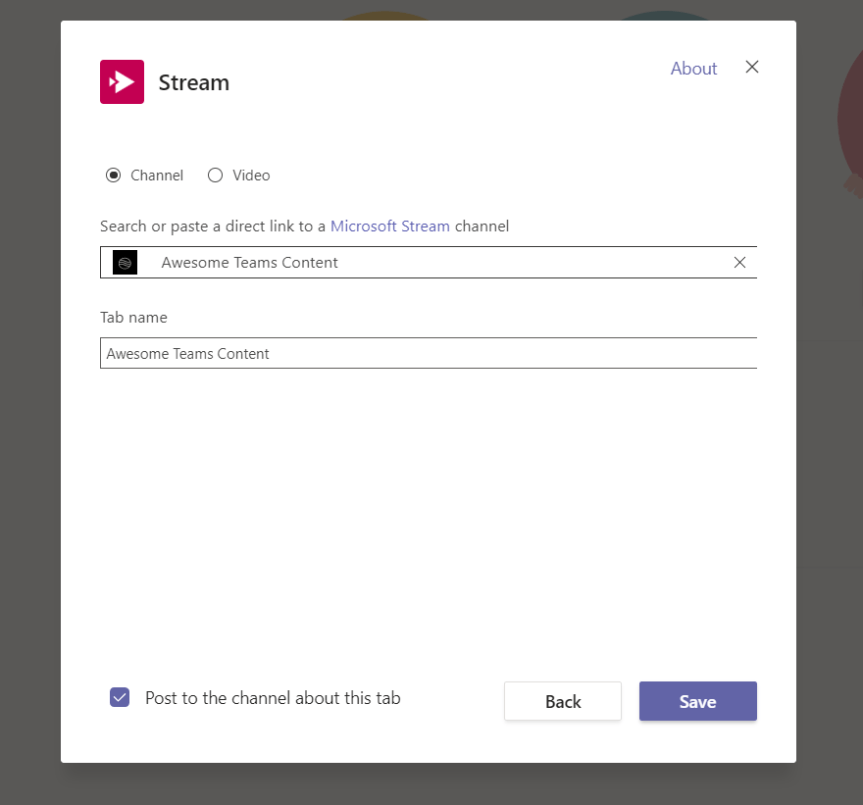Viewport: 863px width, 805px height.
Task: Select the Channel radio button
Action: point(113,175)
